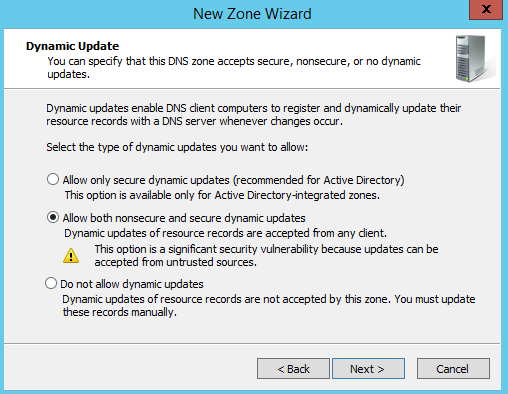Continue with the 'Next >' button
The image size is (508, 394).
point(368,369)
